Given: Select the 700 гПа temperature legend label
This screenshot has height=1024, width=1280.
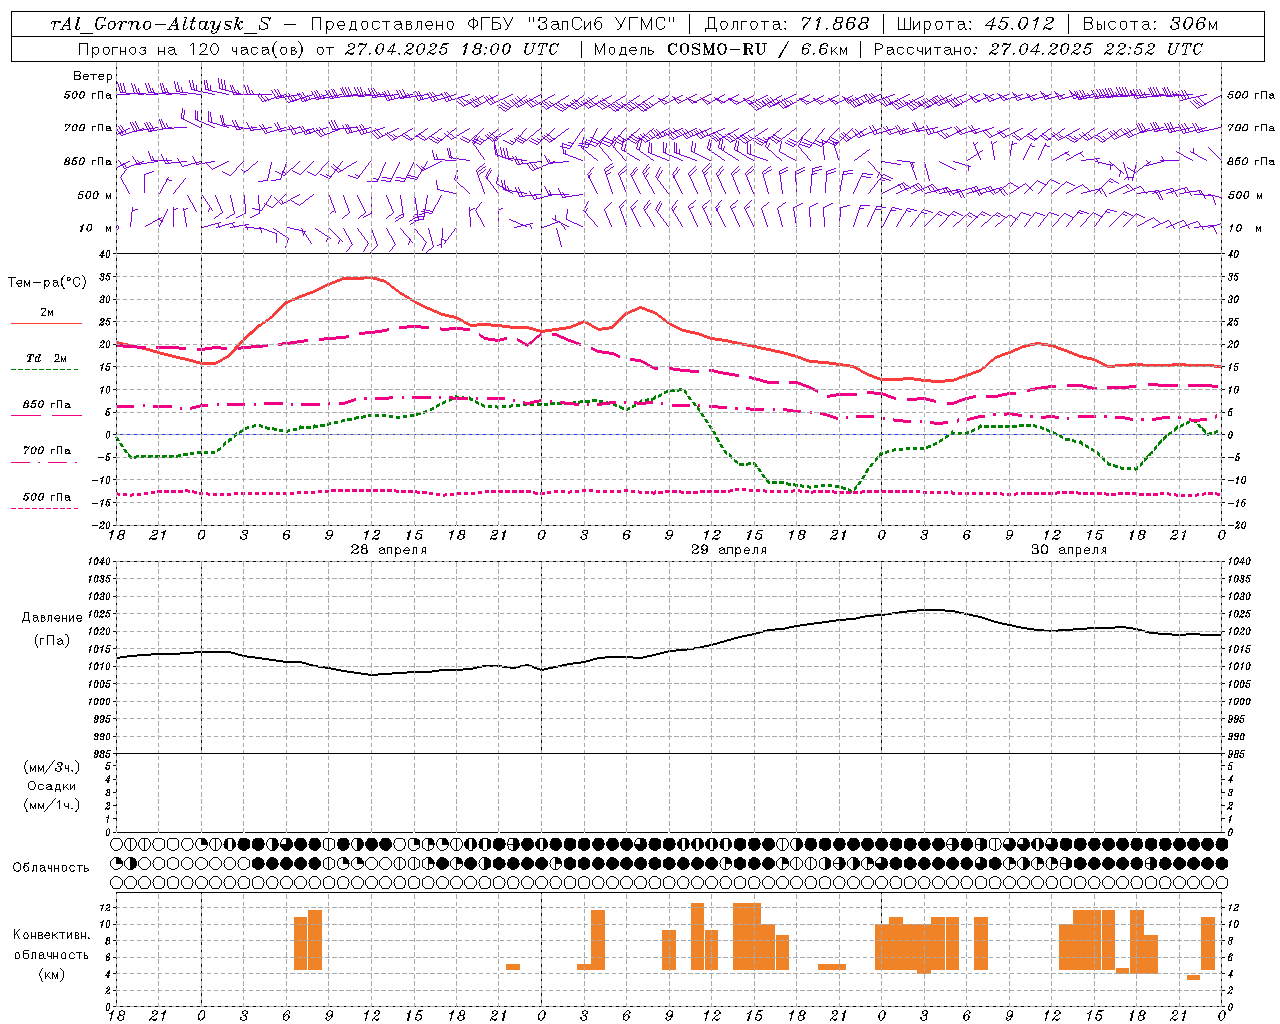Looking at the screenshot, I should (x=47, y=451).
